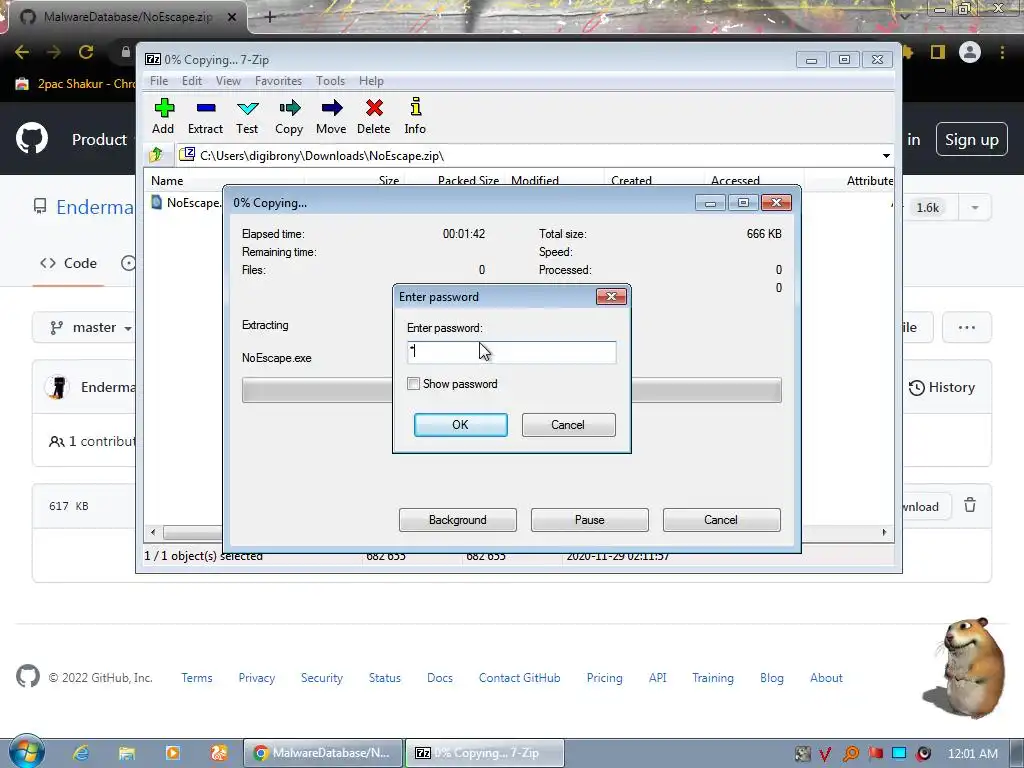The height and width of the screenshot is (768, 1024).
Task: Click the GitHub logo in page header
Action: point(31,138)
